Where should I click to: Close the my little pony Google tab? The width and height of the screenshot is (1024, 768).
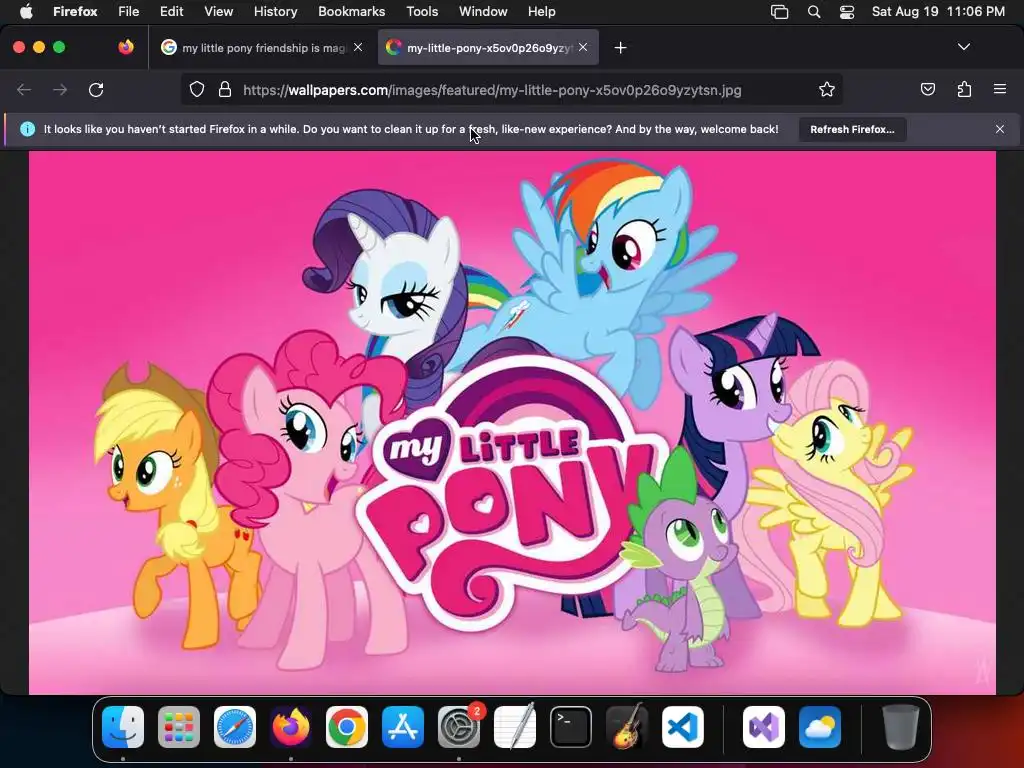click(358, 47)
